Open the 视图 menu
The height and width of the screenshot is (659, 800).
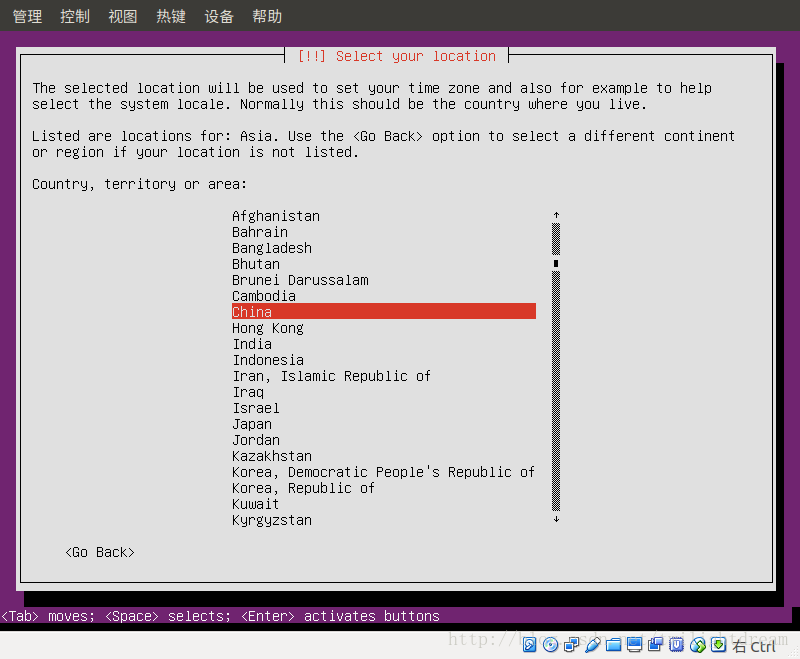pyautogui.click(x=122, y=15)
